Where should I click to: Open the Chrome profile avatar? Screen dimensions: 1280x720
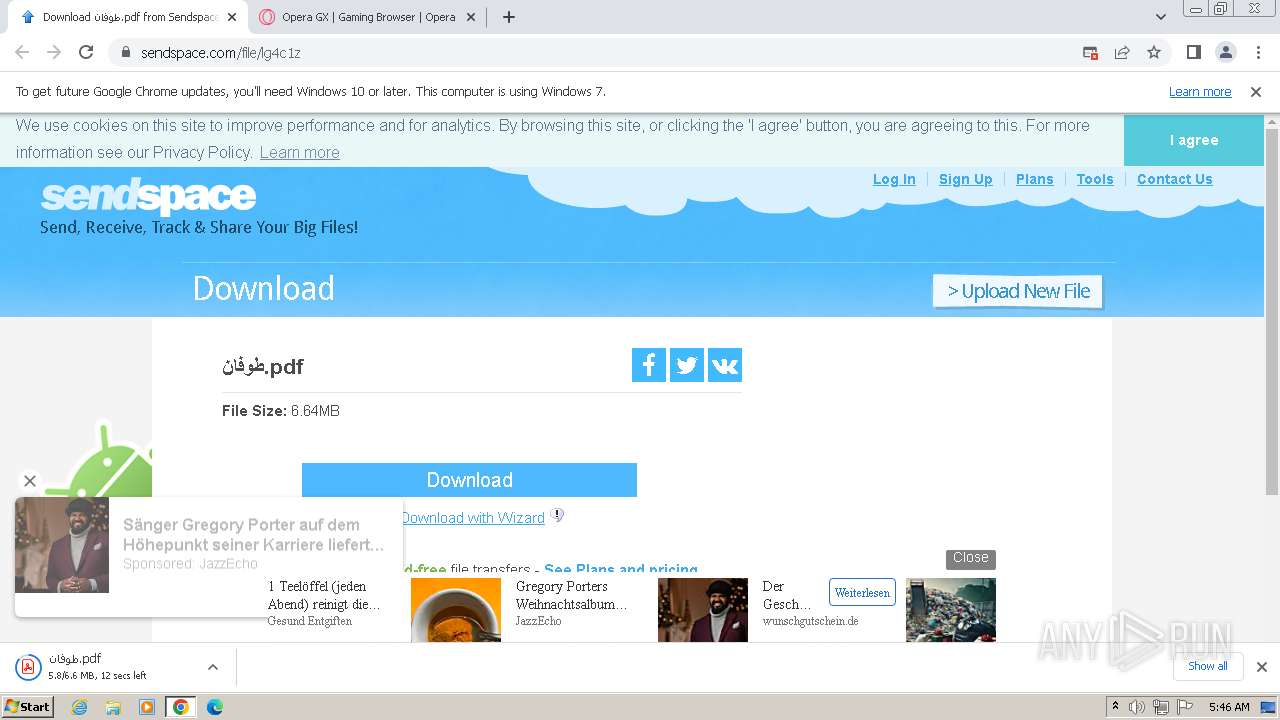pos(1225,52)
